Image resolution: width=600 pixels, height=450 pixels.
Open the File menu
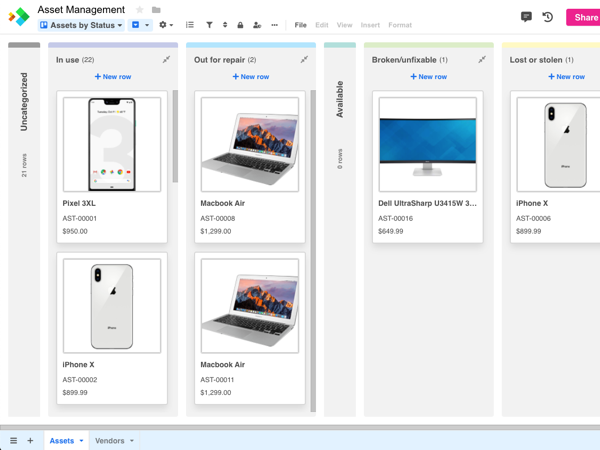[x=300, y=25]
